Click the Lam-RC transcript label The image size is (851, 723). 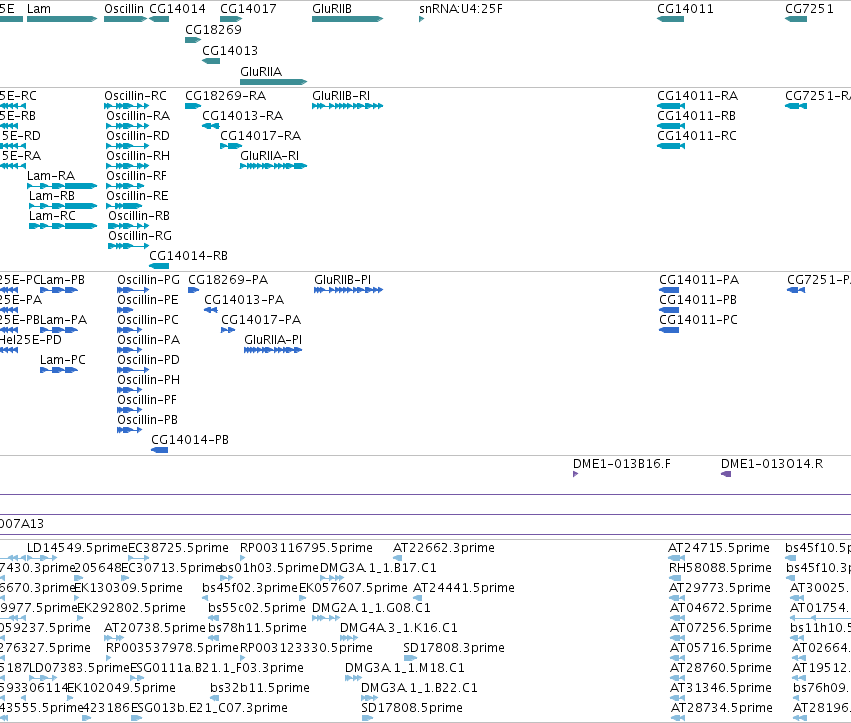(x=52, y=215)
